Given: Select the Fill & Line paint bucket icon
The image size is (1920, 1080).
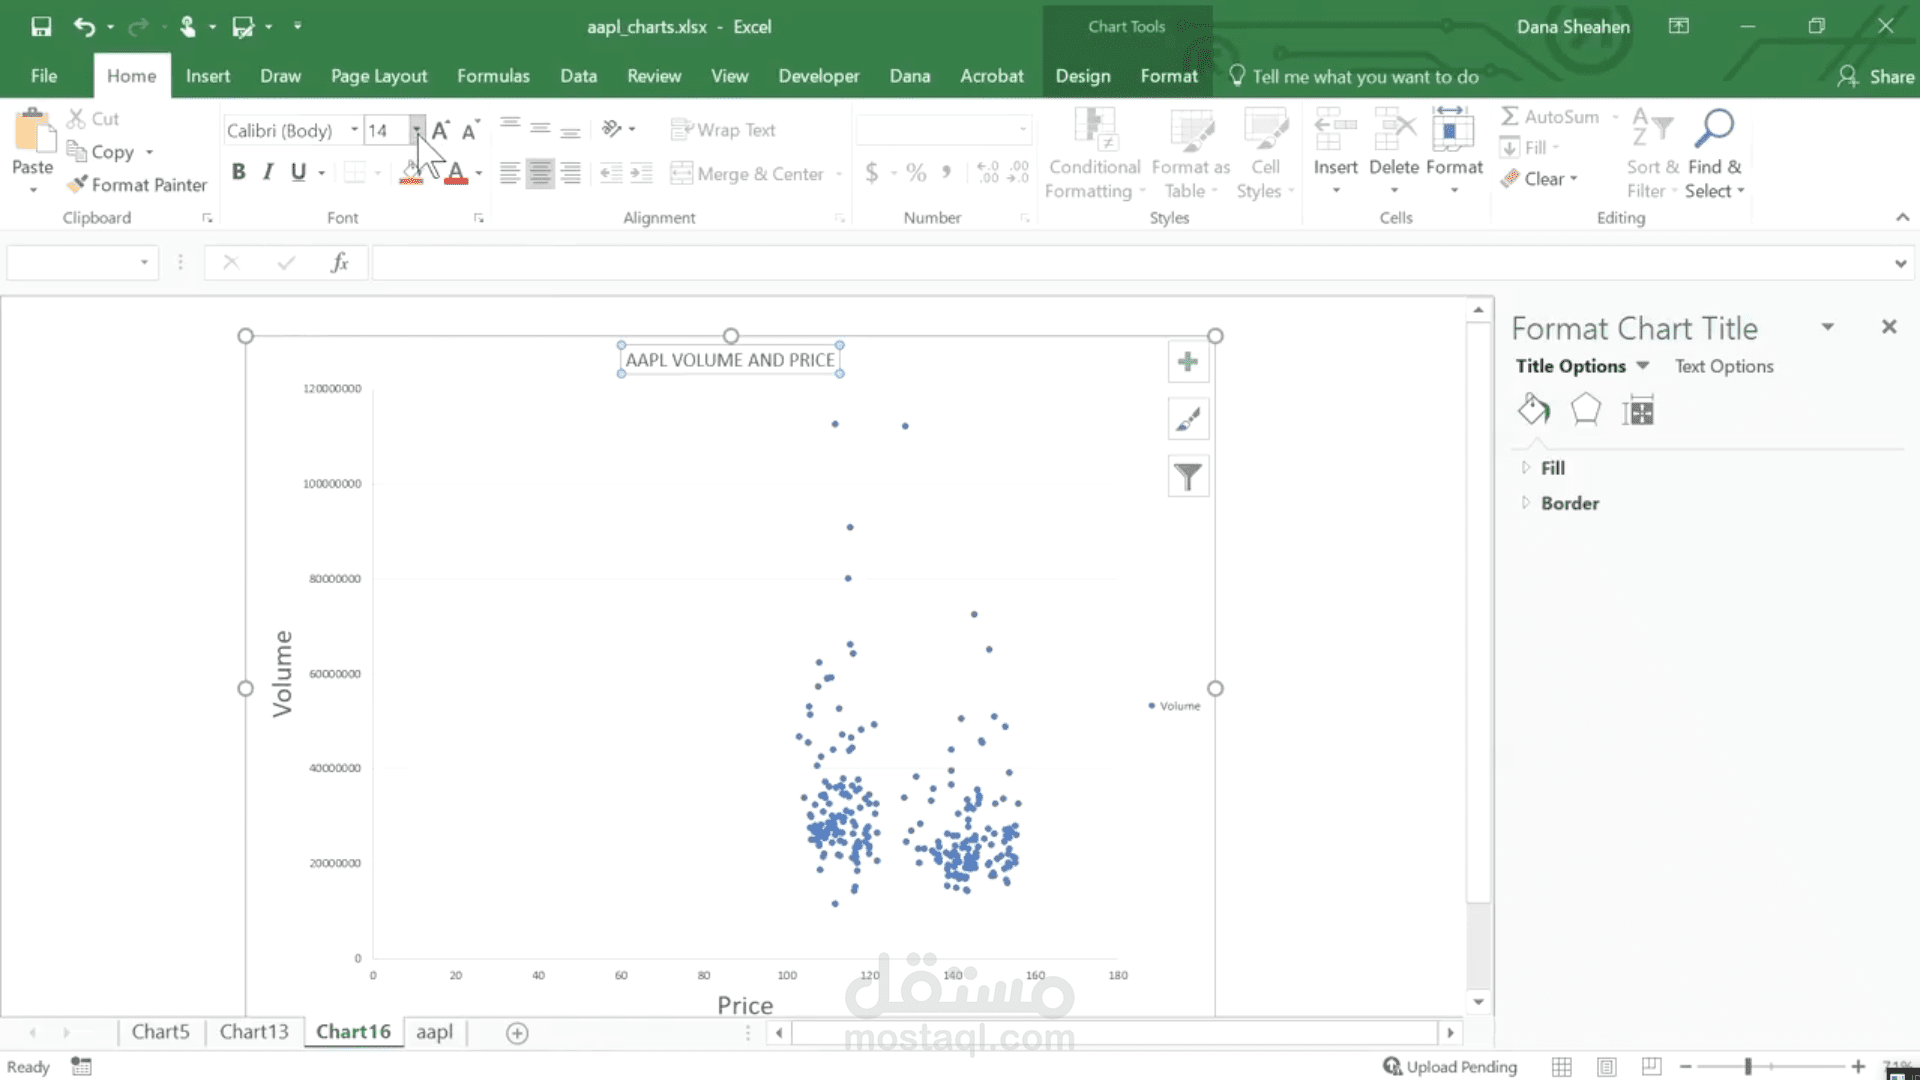Looking at the screenshot, I should [x=1533, y=410].
